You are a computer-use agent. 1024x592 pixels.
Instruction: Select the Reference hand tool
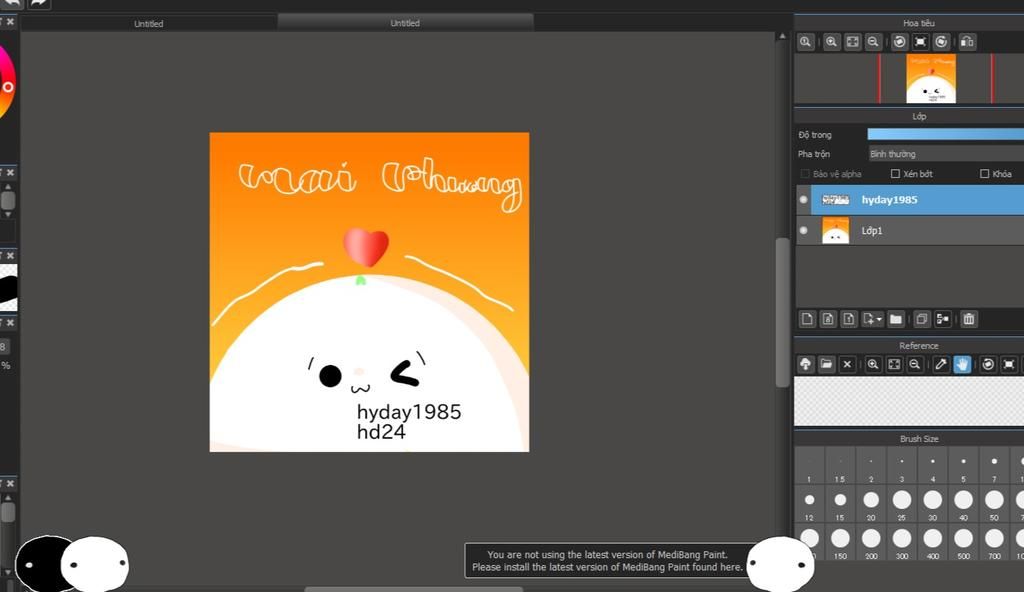962,364
